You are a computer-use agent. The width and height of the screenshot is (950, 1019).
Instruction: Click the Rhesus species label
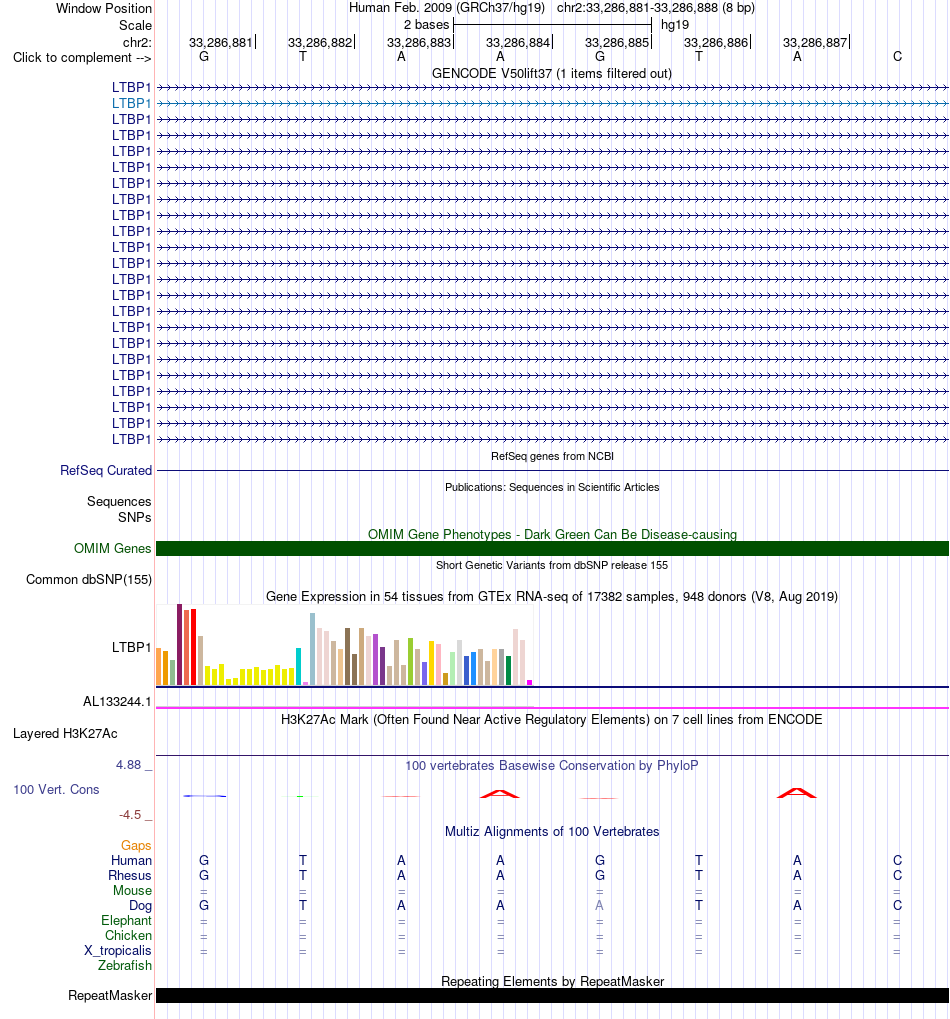point(130,875)
